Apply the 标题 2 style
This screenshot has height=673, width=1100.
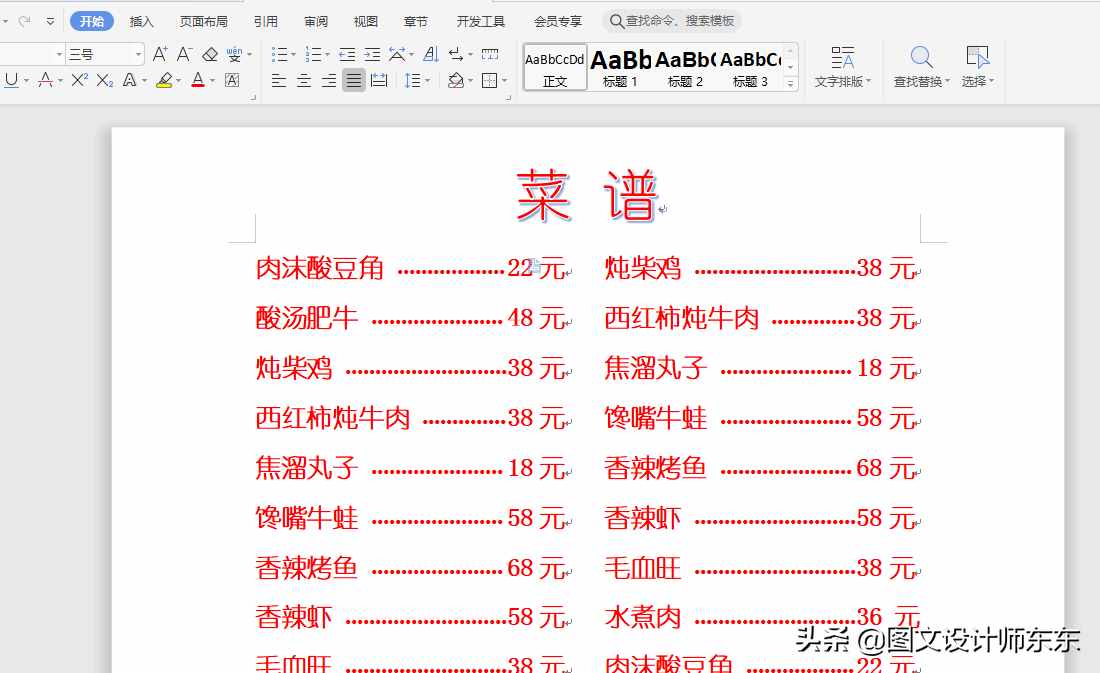point(685,68)
